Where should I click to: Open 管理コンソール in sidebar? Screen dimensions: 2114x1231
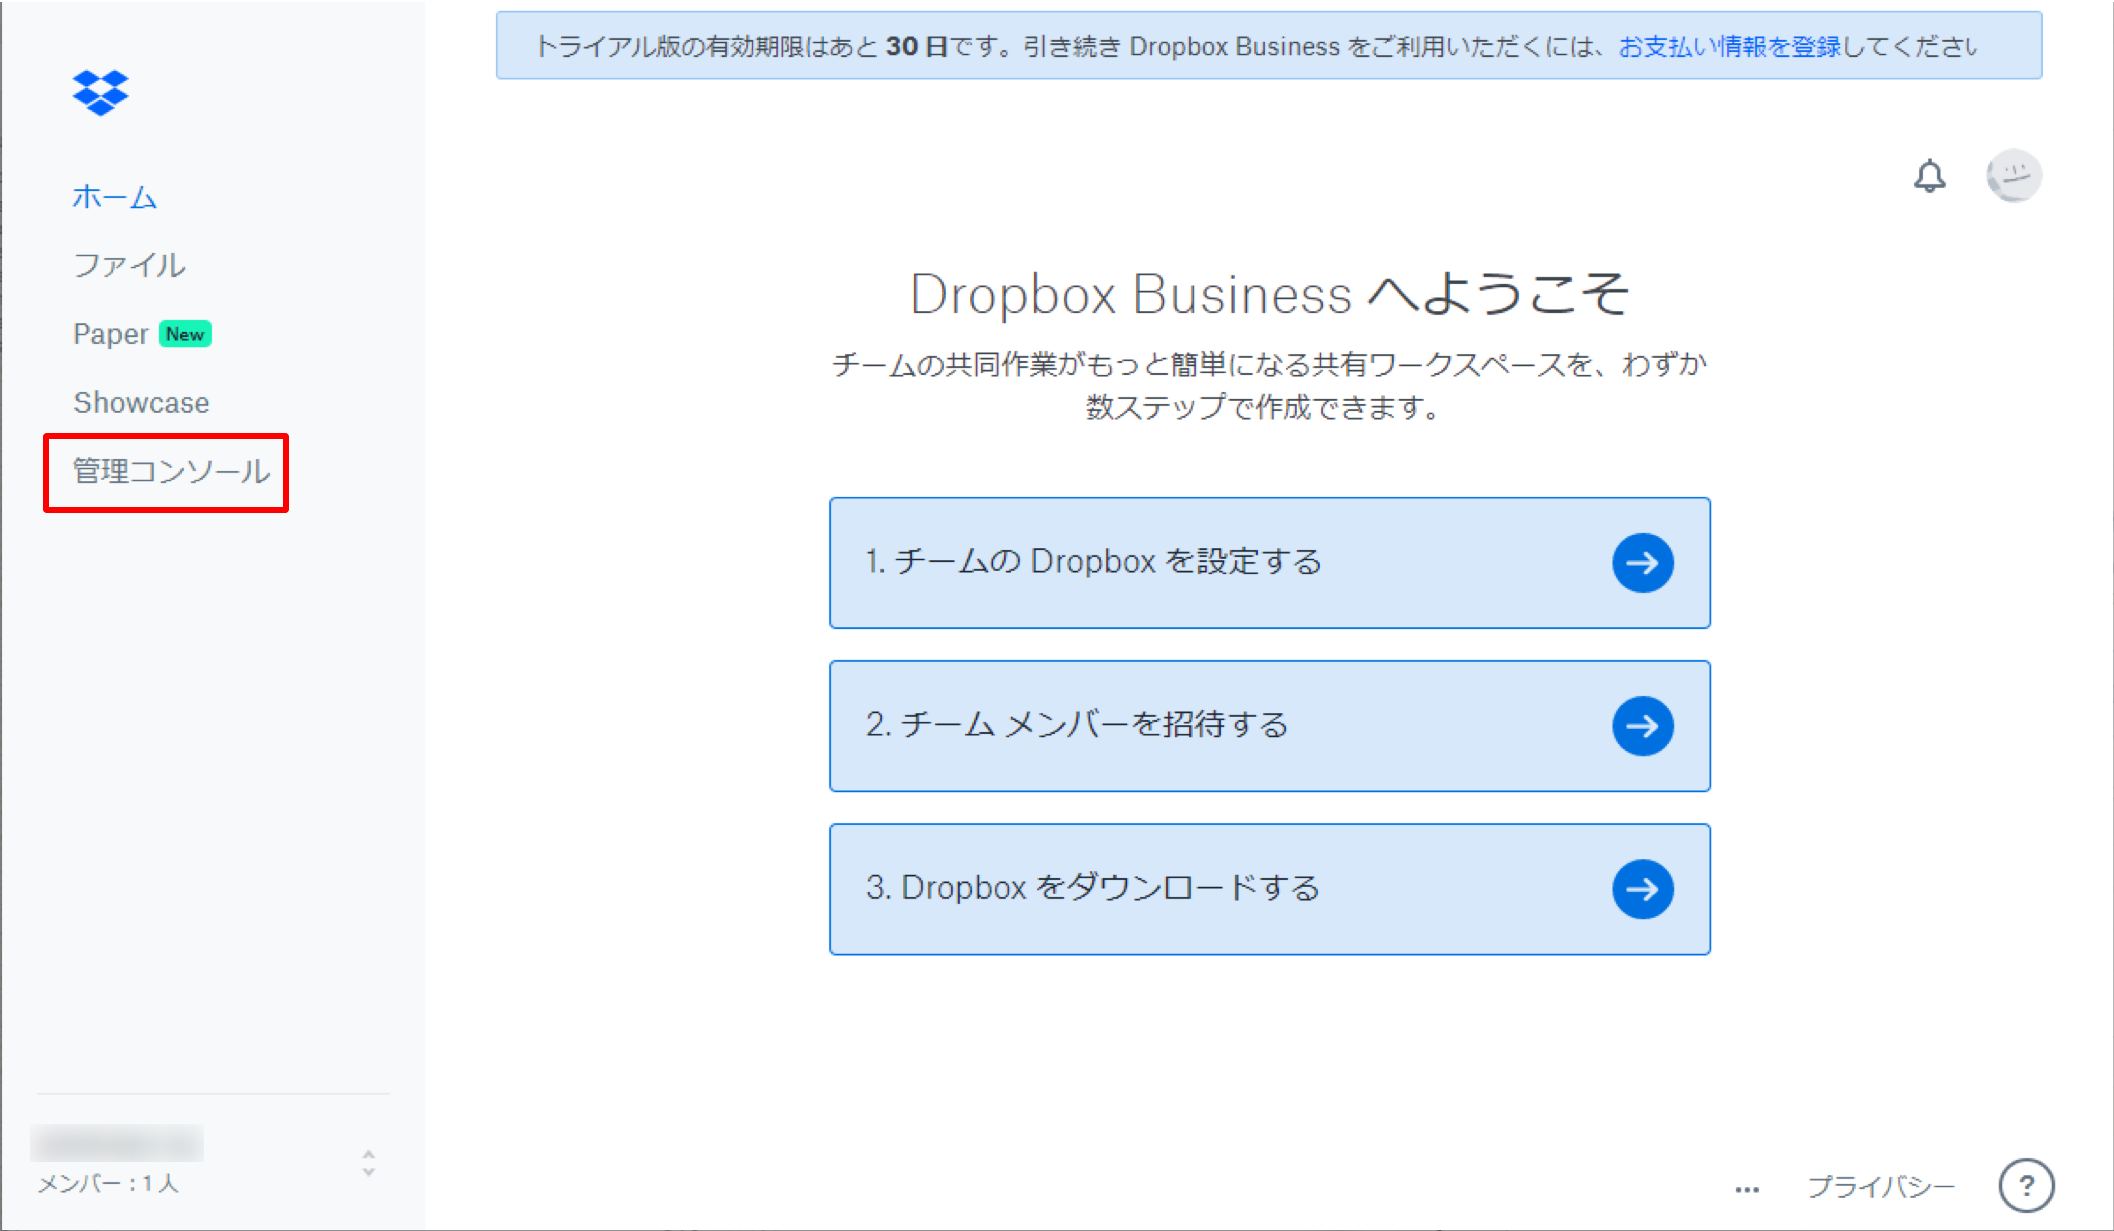pyautogui.click(x=171, y=472)
